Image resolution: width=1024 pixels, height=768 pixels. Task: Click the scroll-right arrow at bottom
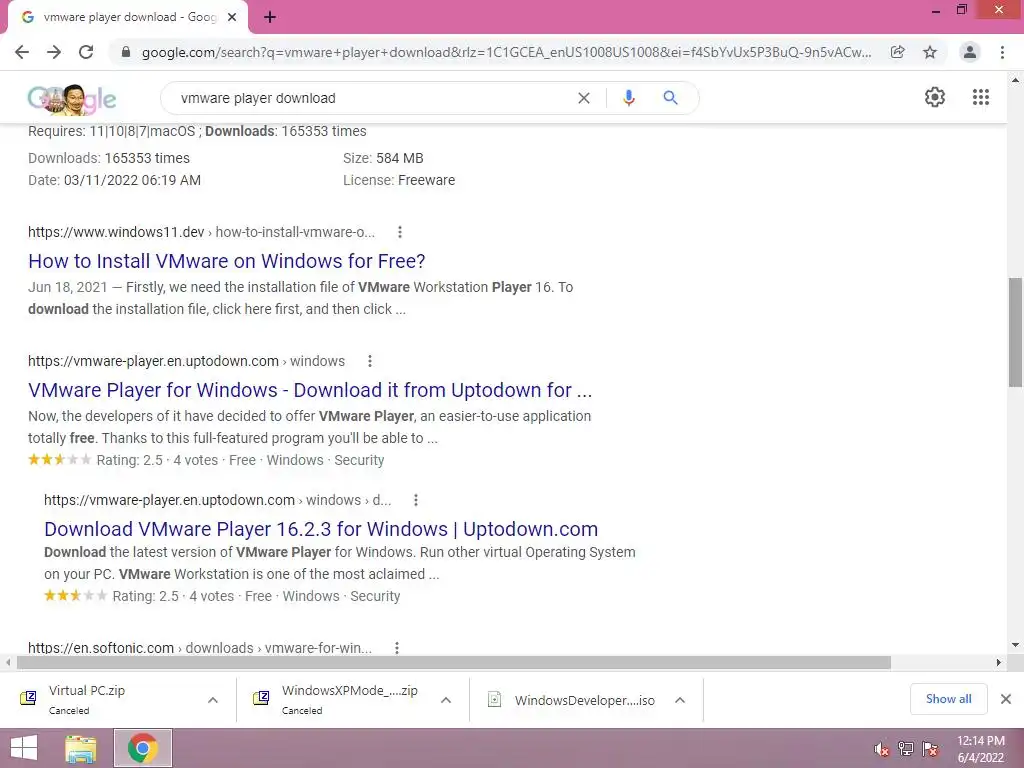[x=999, y=663]
